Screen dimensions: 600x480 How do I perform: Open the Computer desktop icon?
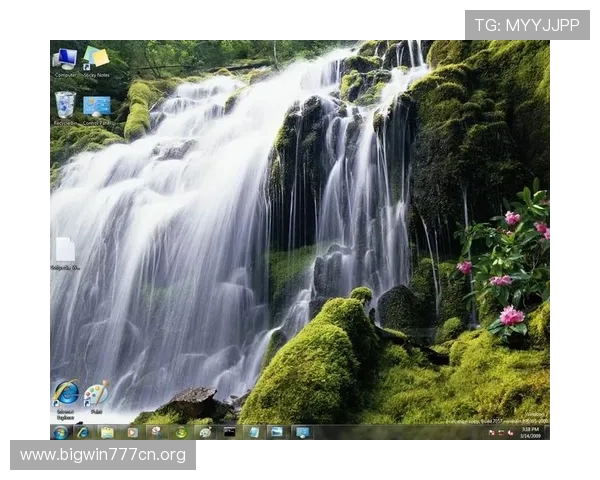click(x=65, y=60)
